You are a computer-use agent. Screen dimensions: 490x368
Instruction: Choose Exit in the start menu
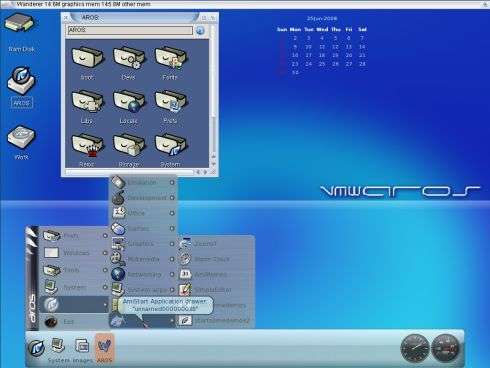coord(75,322)
